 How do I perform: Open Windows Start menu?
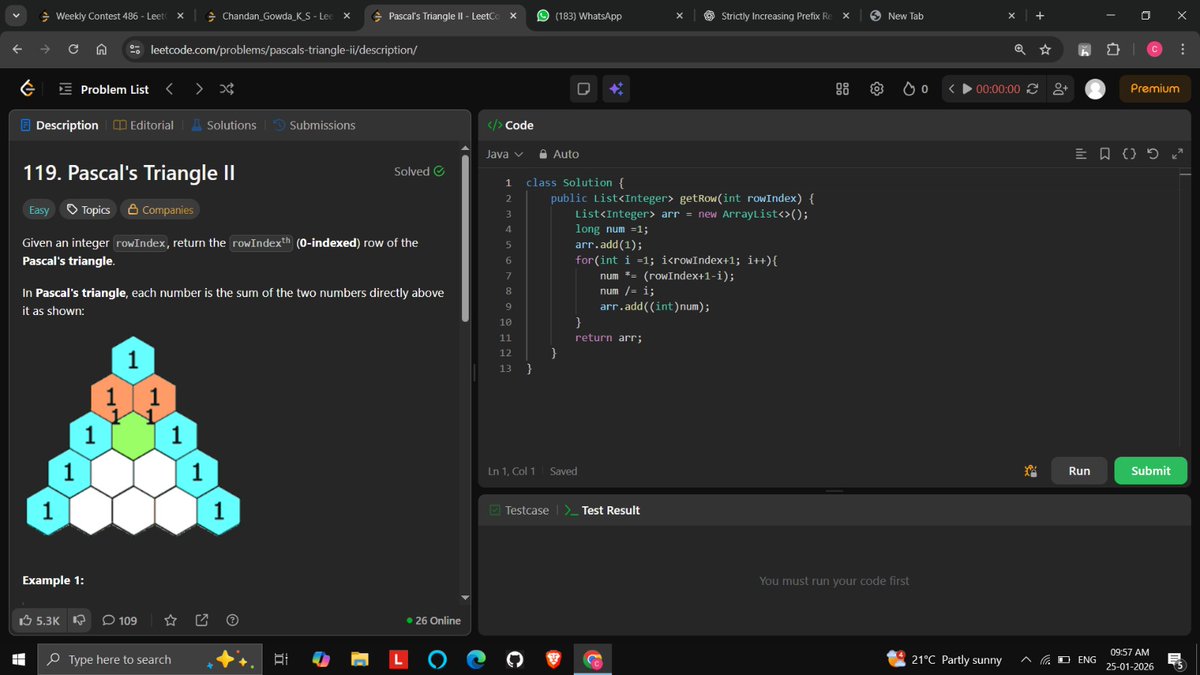17,659
